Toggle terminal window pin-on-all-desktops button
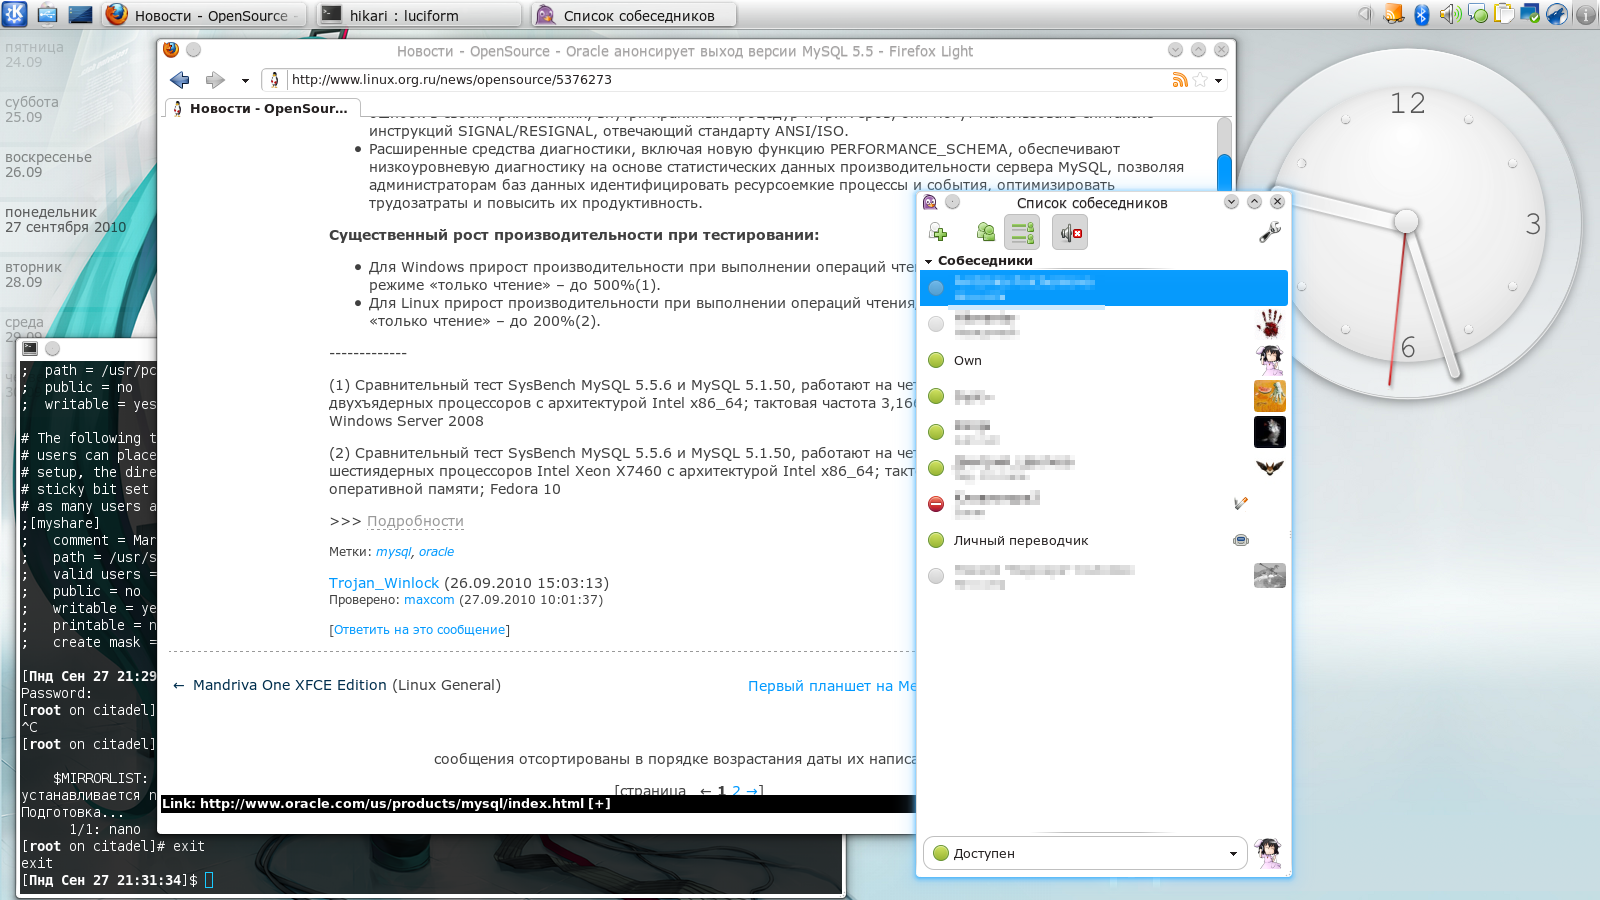 click(53, 348)
